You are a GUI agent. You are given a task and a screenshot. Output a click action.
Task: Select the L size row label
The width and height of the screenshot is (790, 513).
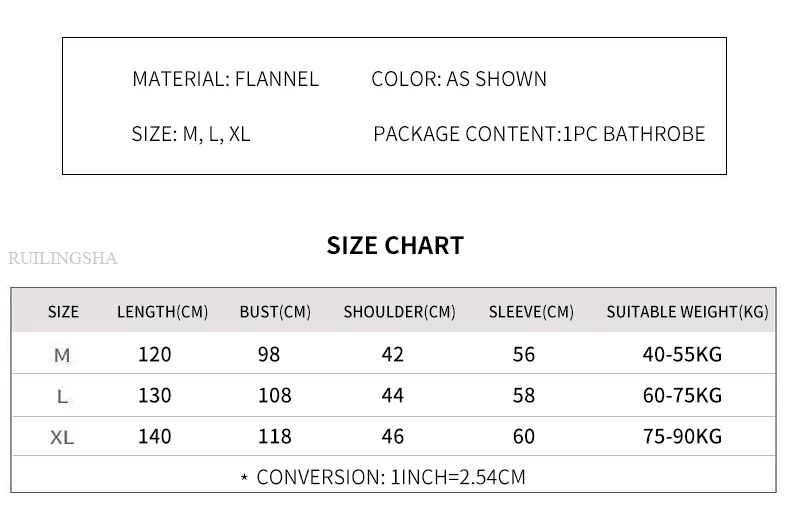click(62, 397)
